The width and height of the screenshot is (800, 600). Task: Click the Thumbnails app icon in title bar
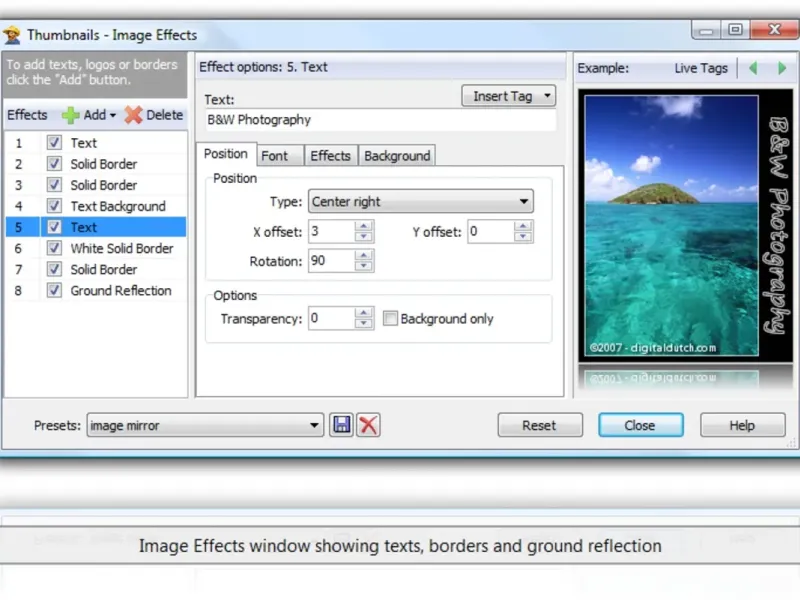(12, 35)
